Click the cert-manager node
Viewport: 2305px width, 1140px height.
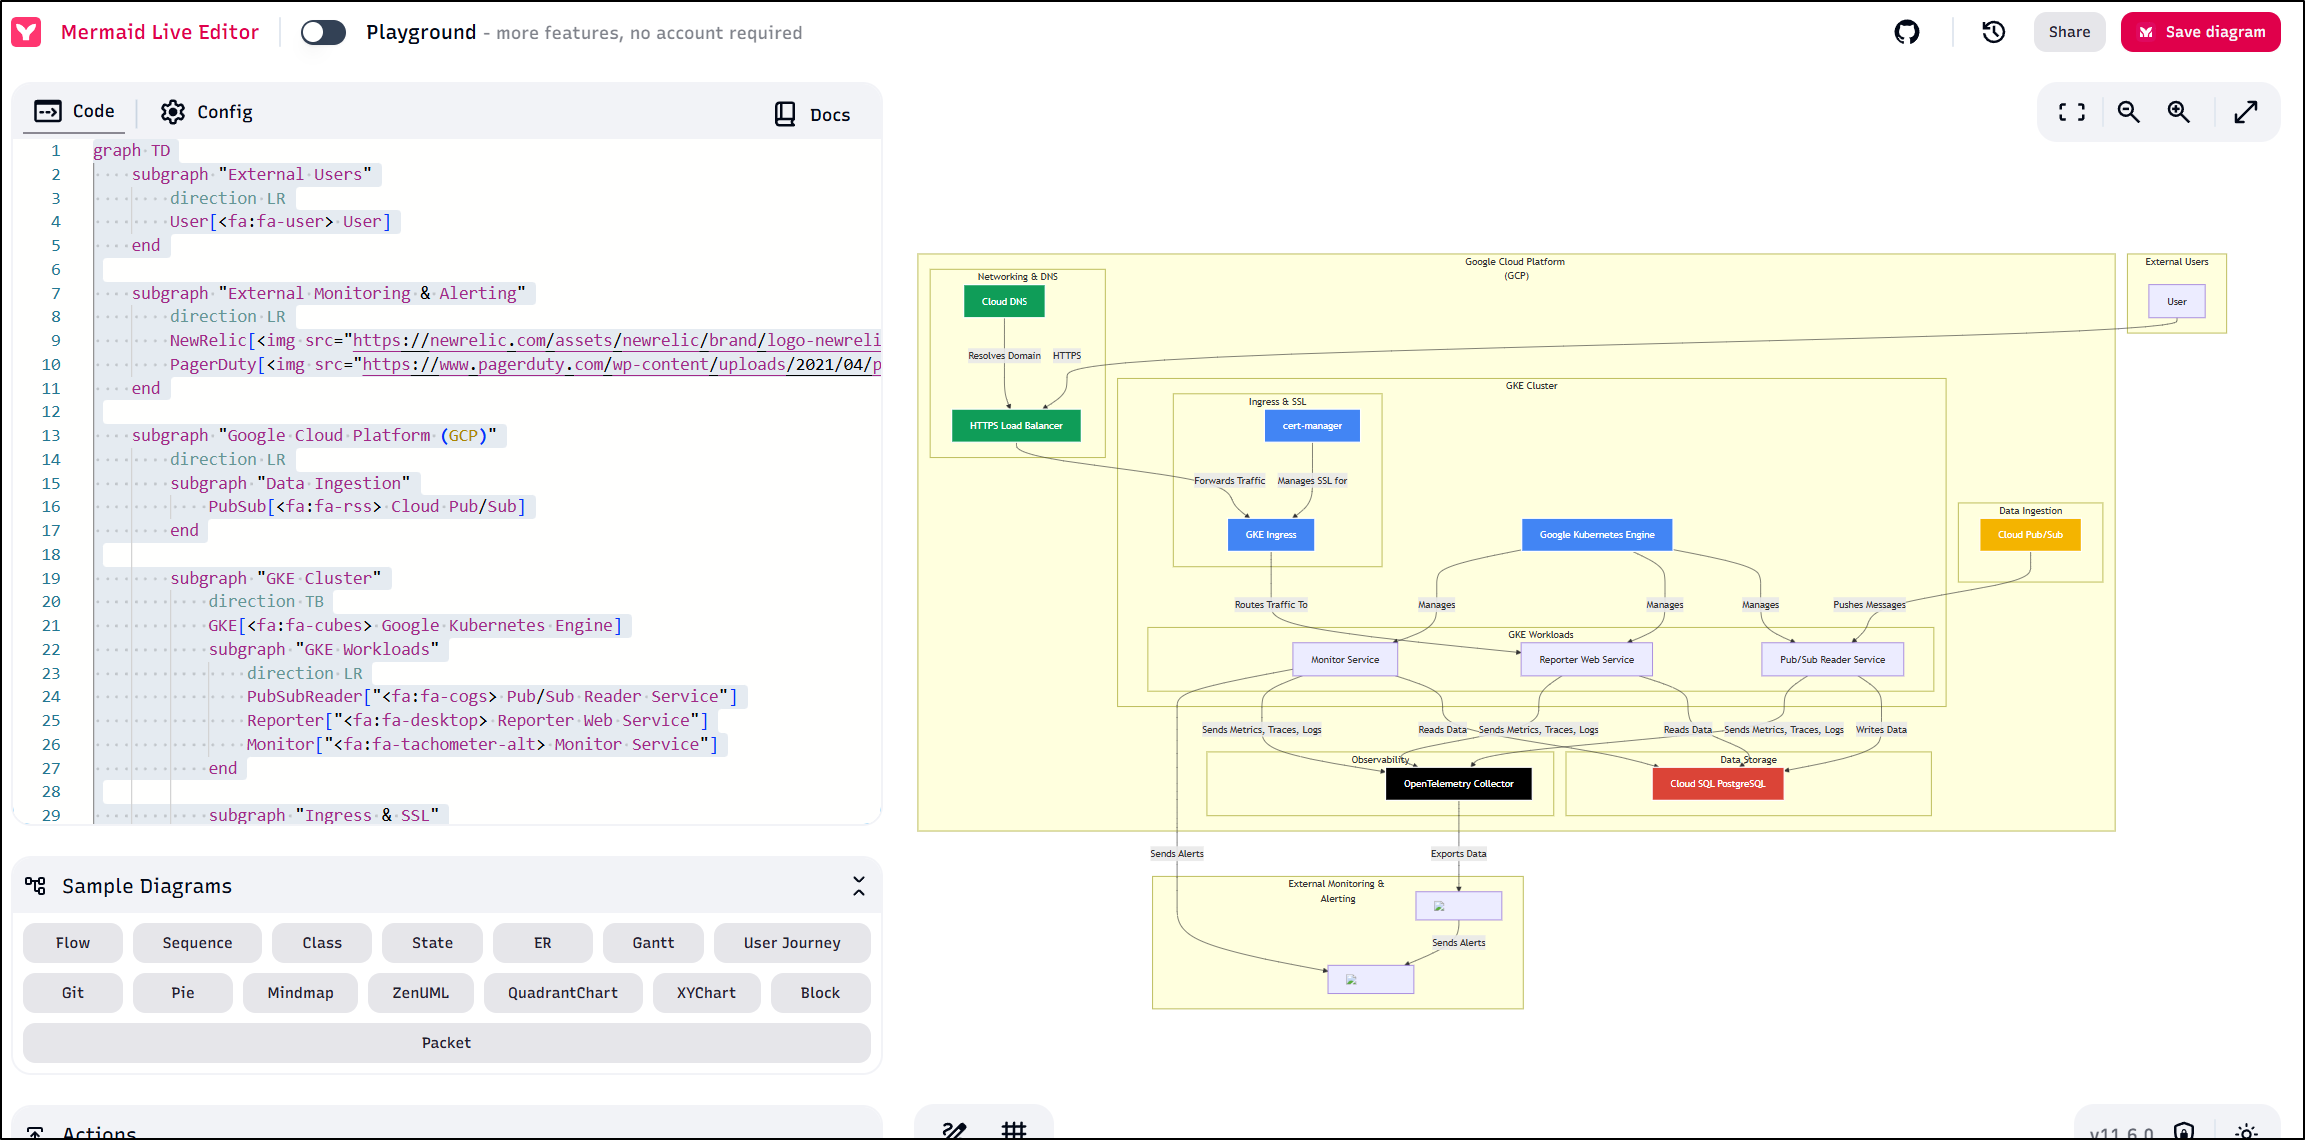[x=1312, y=426]
